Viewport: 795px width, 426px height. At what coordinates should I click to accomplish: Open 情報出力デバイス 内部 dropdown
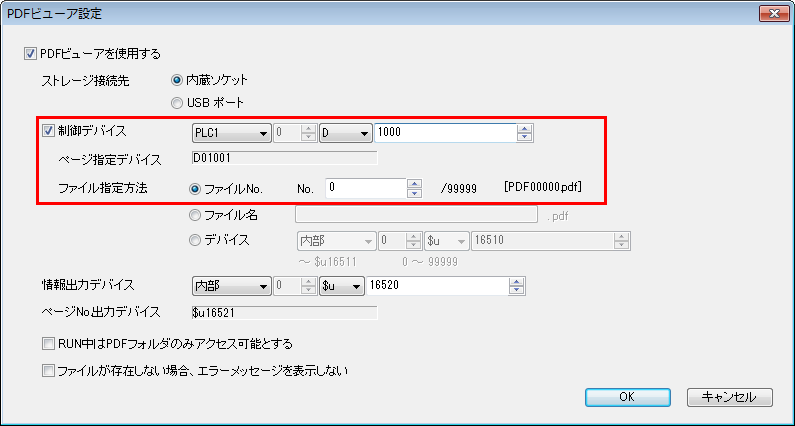pos(230,287)
